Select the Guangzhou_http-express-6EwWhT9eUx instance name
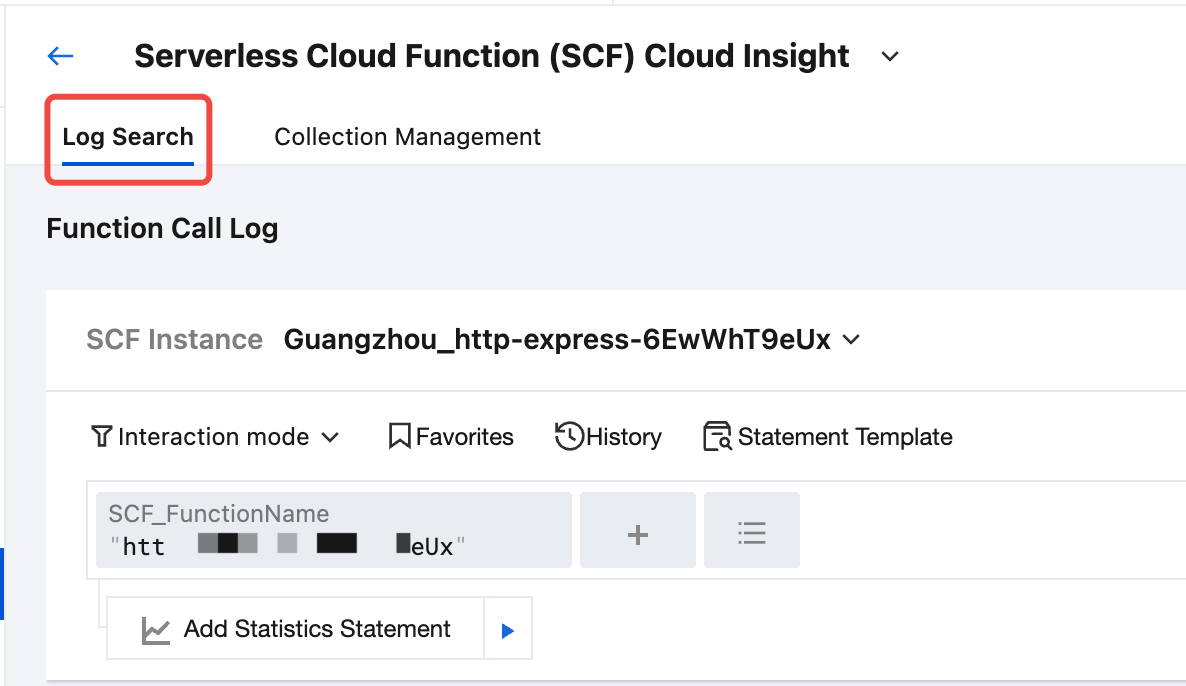Image resolution: width=1186 pixels, height=686 pixels. [x=557, y=340]
